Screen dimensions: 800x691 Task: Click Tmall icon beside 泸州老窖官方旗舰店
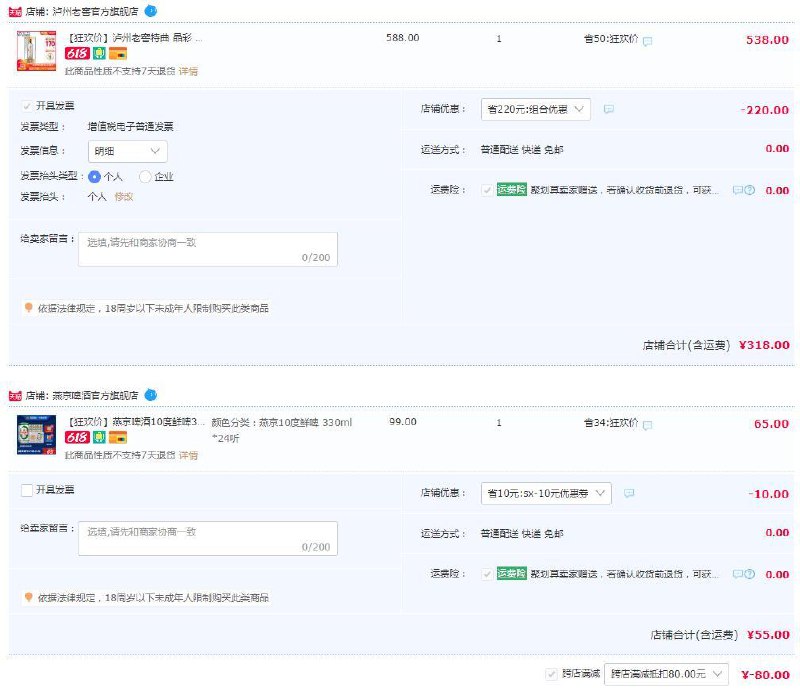pos(15,11)
